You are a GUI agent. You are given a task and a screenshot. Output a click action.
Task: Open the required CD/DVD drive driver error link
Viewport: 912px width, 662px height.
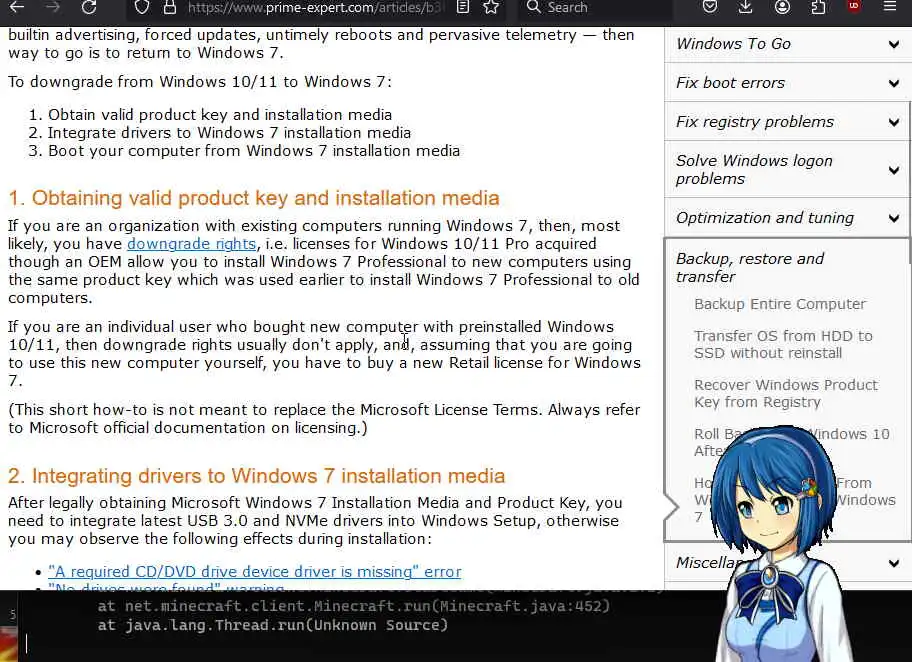tap(255, 572)
